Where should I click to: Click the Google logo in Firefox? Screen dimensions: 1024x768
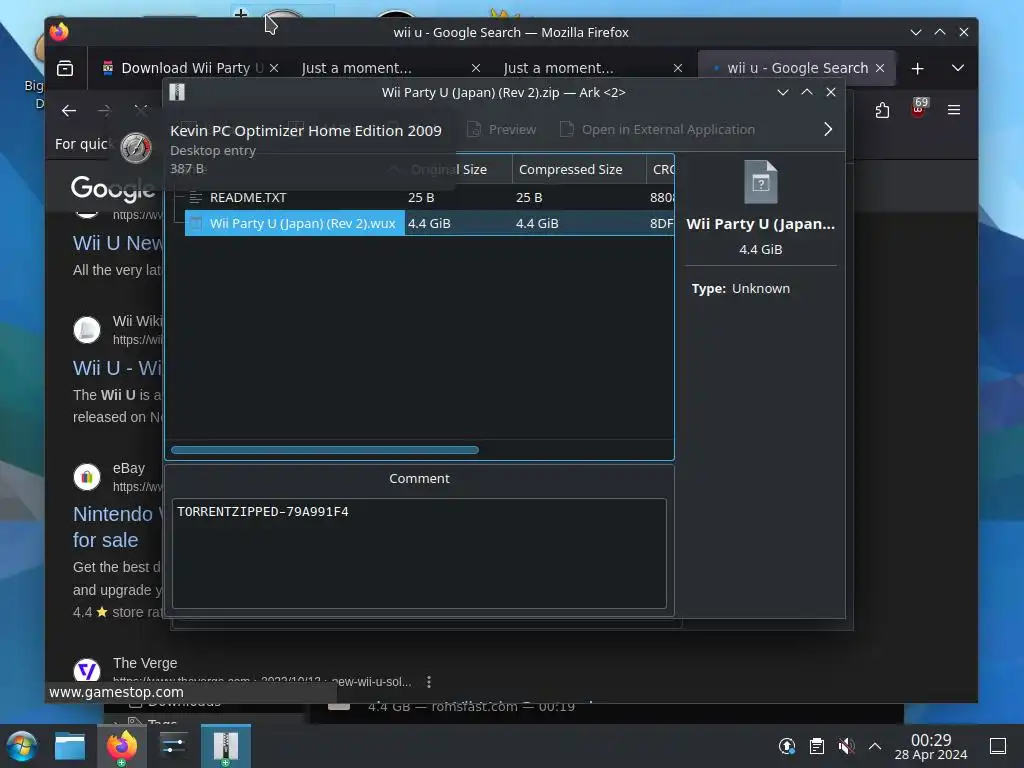pos(112,189)
